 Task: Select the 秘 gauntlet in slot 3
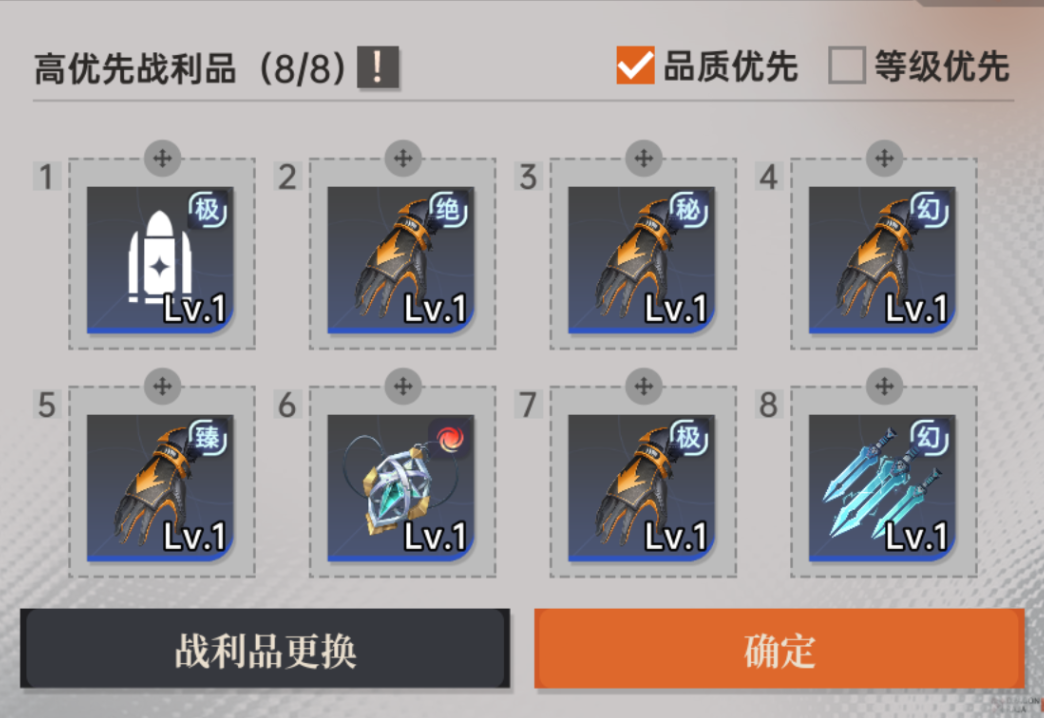(x=641, y=260)
